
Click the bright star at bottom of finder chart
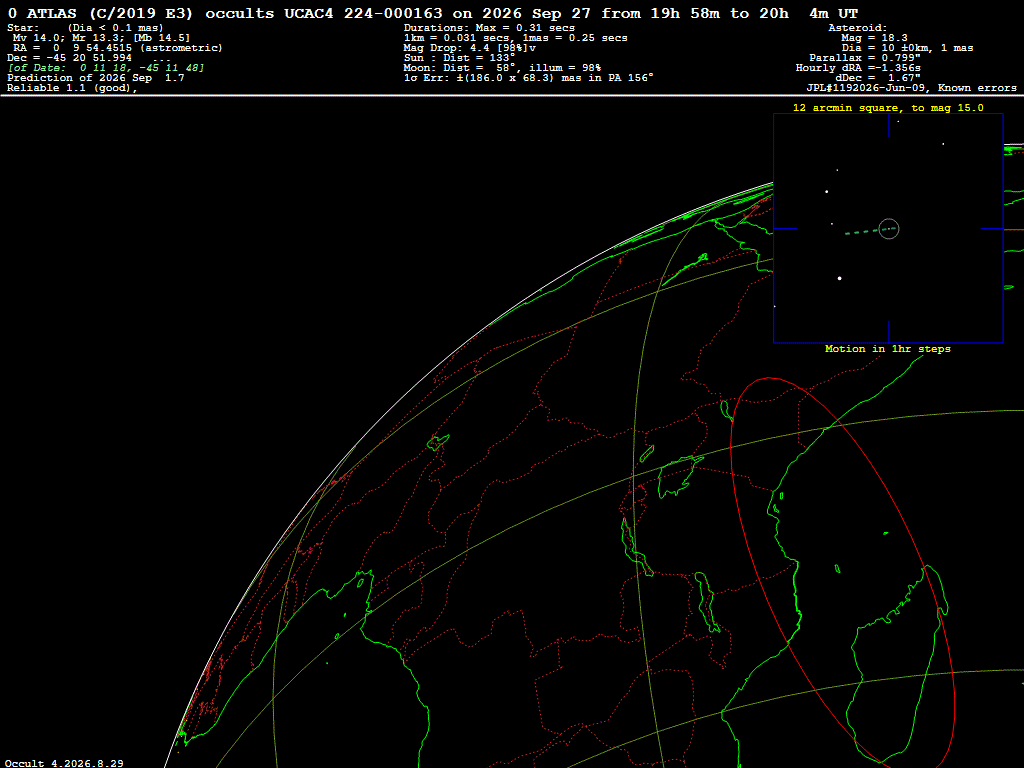(x=840, y=278)
